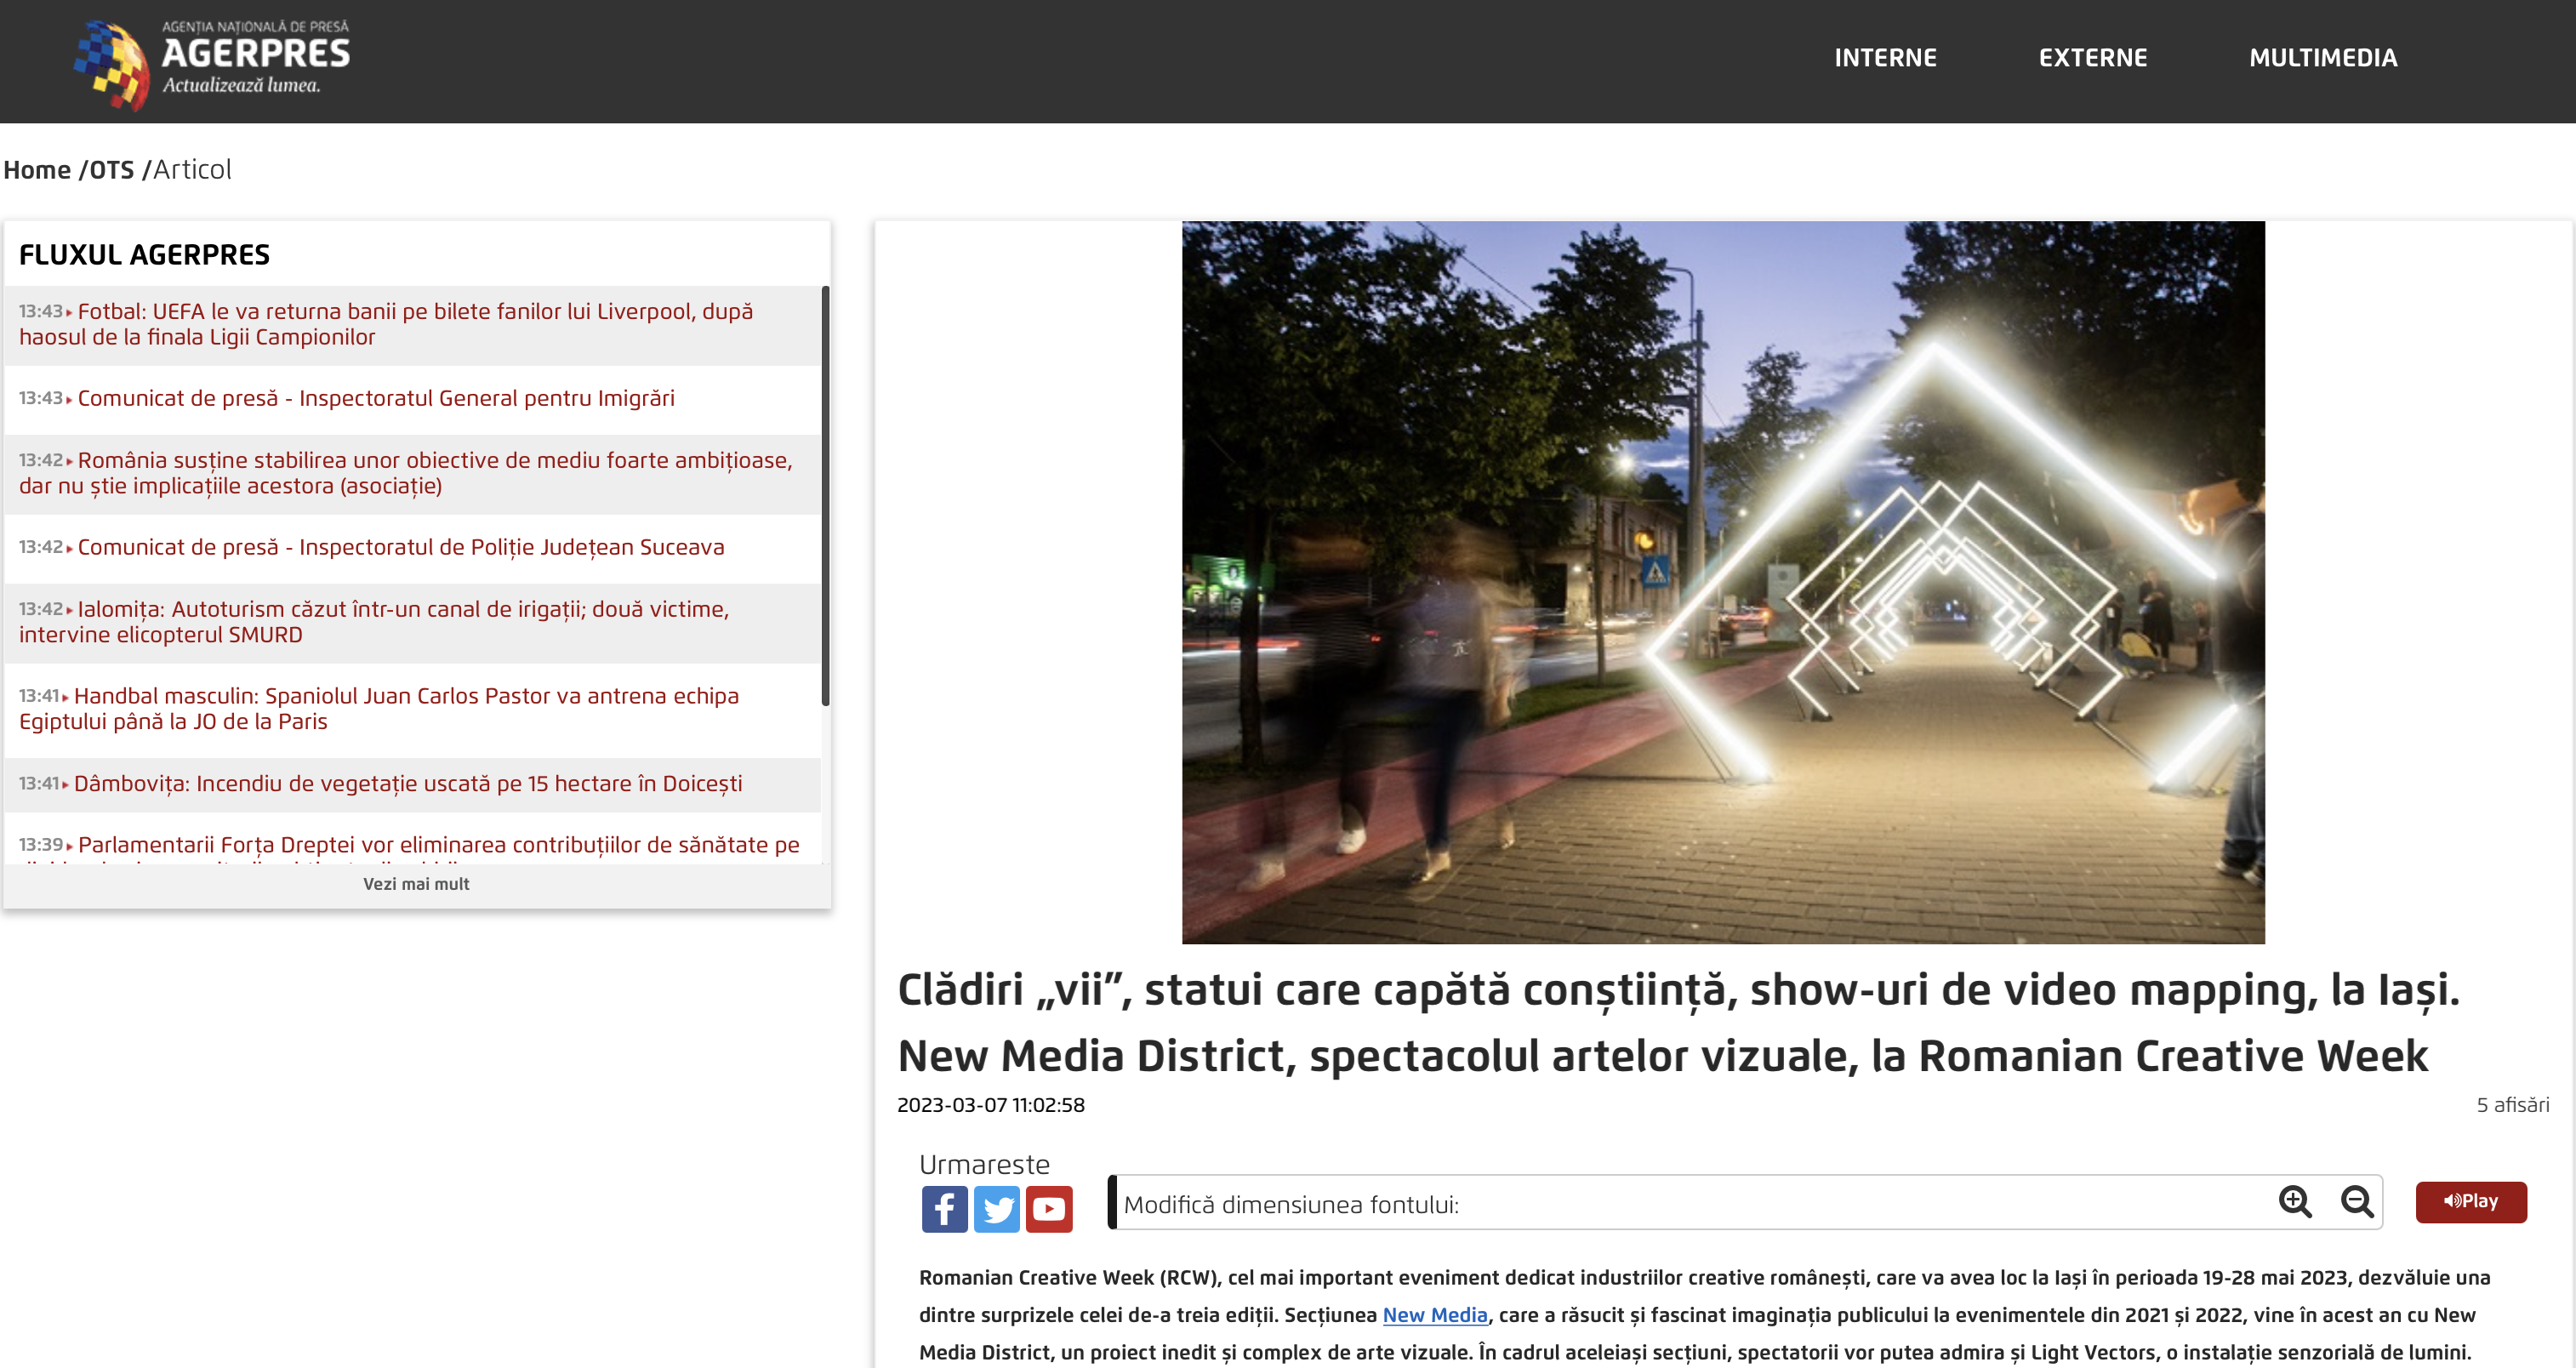Open Inspectoratul General pentru Imigrări press release
The width and height of the screenshot is (2576, 1368).
tap(376, 398)
